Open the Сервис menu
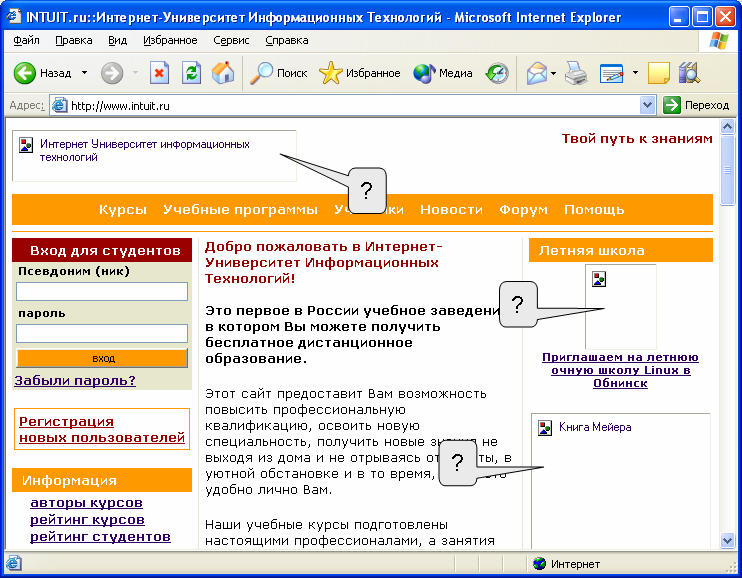 pos(231,41)
